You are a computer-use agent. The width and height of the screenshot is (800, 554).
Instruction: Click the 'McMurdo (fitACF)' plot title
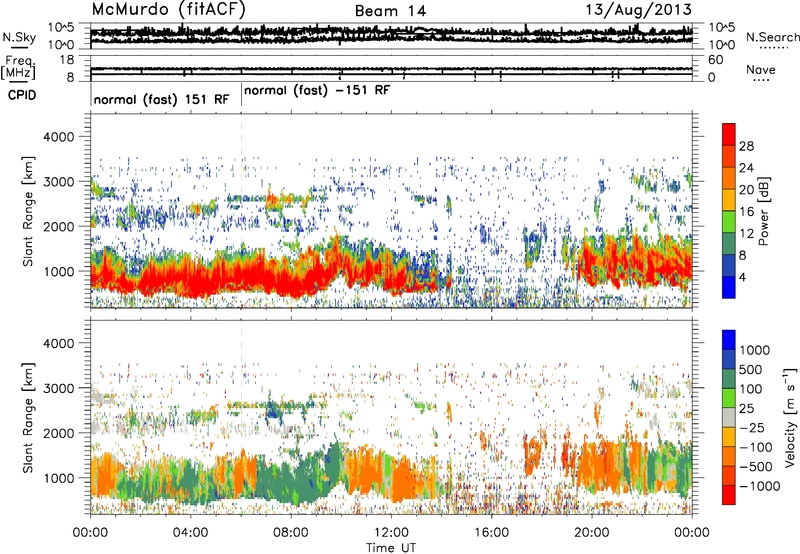[x=168, y=10]
